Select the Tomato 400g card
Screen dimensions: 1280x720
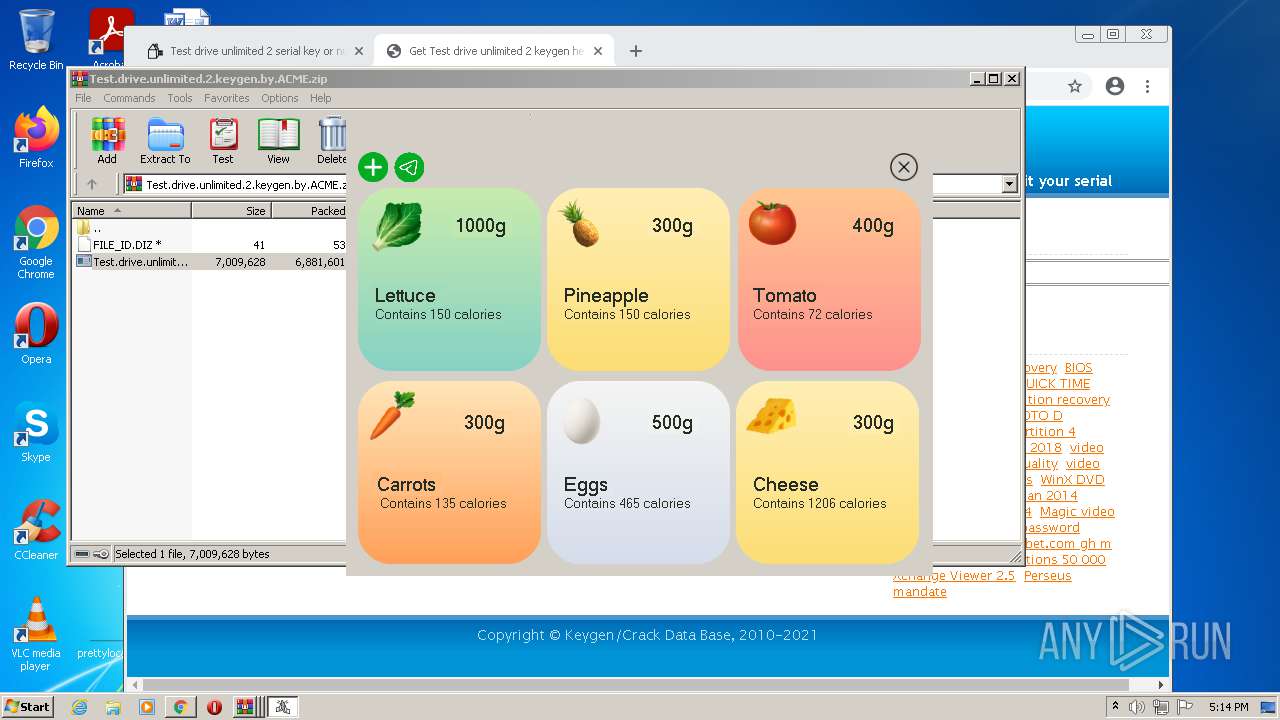point(829,279)
